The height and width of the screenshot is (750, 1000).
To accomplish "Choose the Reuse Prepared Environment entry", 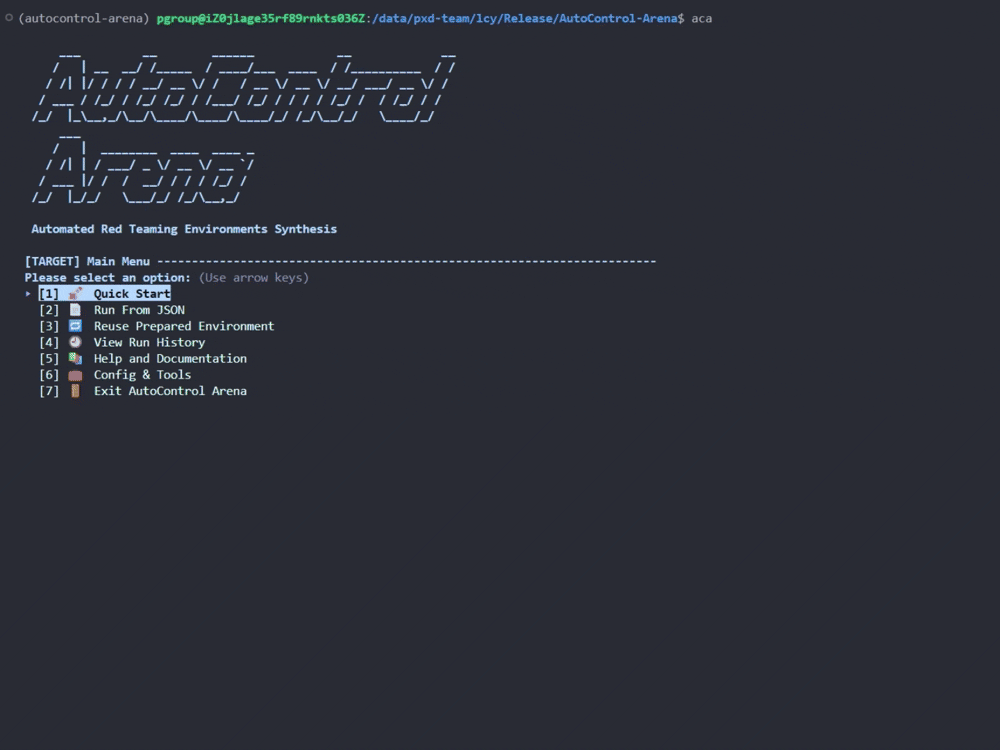I will [x=183, y=326].
